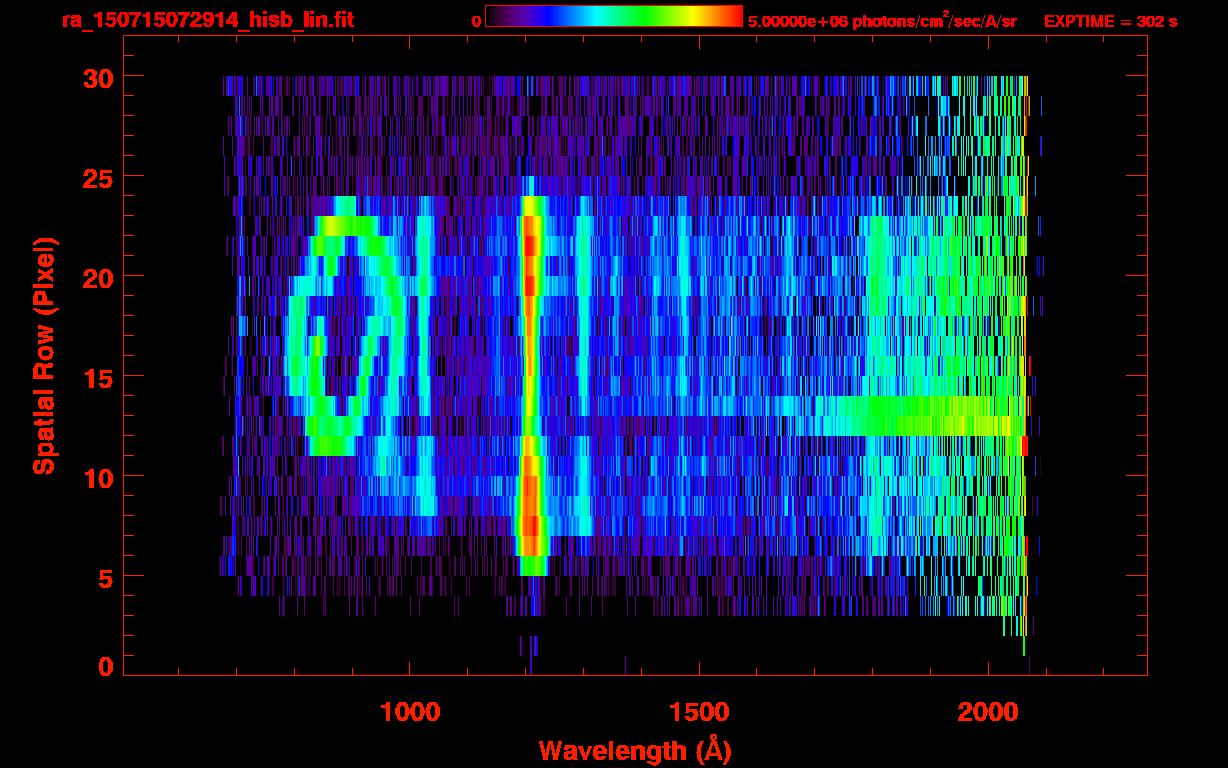
Task: Click the y-axis tick label 0
Action: coord(106,667)
